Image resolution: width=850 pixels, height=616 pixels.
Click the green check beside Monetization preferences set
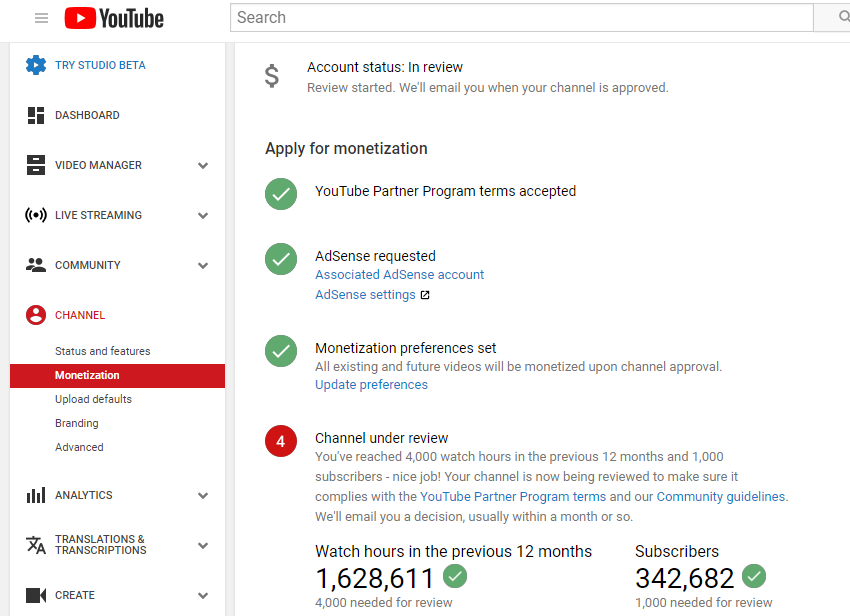[x=281, y=351]
